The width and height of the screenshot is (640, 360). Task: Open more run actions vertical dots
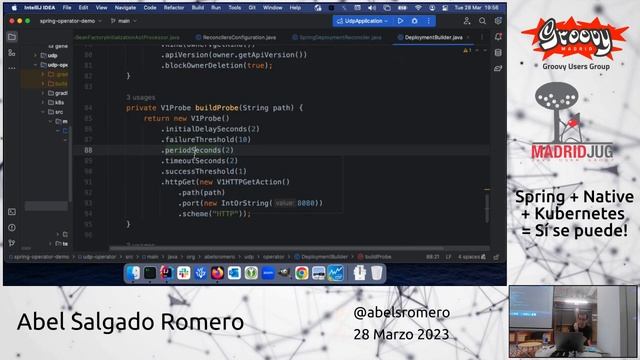pos(429,21)
